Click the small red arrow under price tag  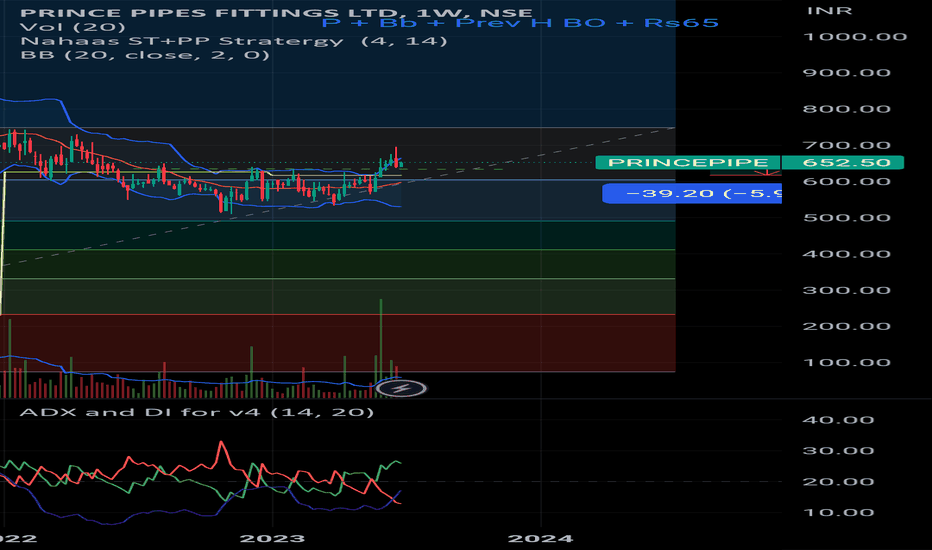(x=767, y=173)
